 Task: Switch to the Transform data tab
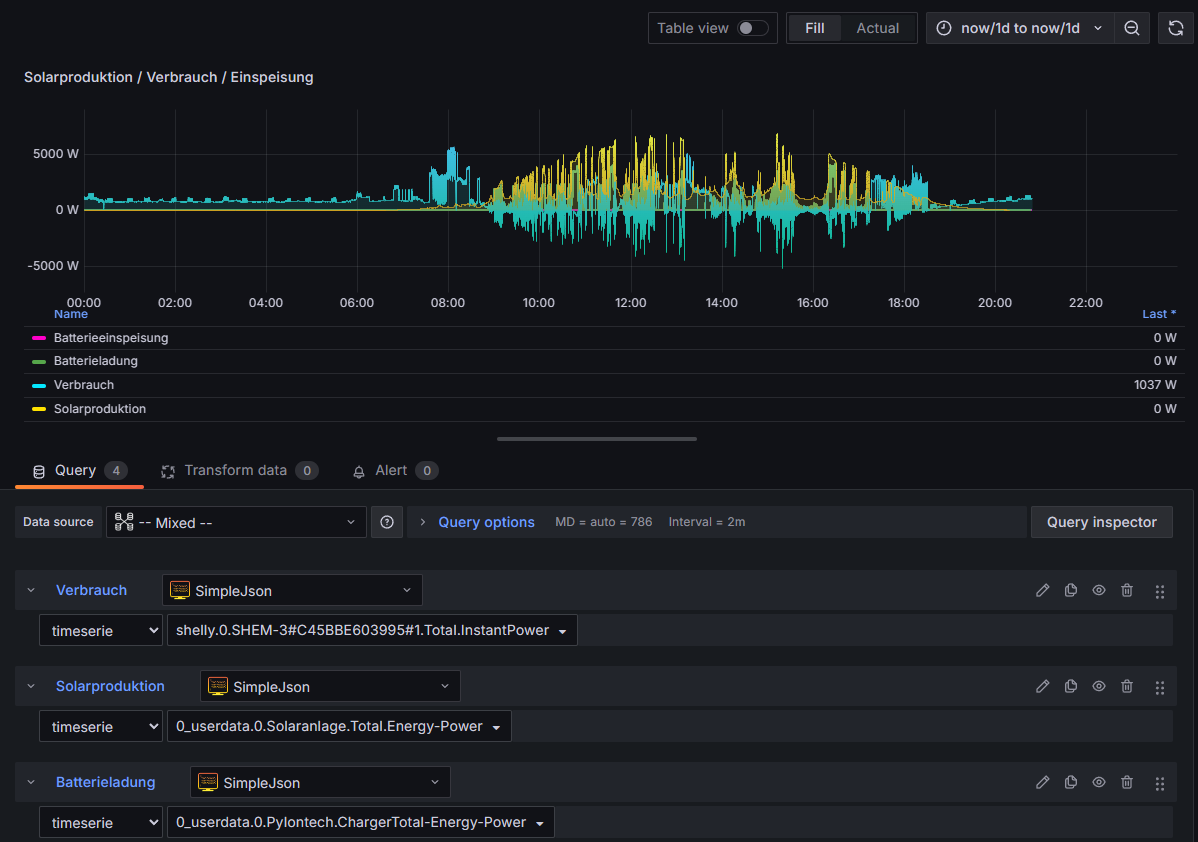click(235, 470)
